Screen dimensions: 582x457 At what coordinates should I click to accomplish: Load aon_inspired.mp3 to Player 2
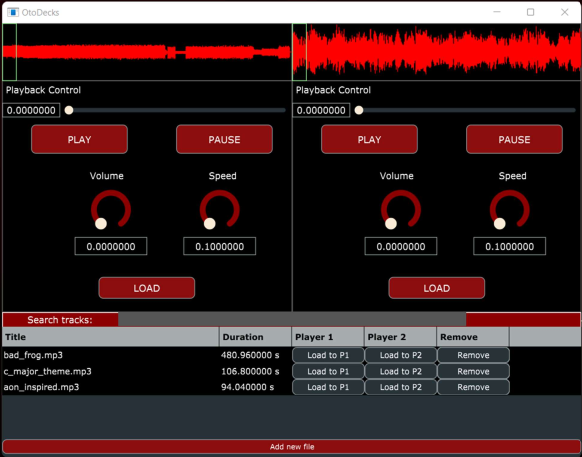(x=400, y=387)
